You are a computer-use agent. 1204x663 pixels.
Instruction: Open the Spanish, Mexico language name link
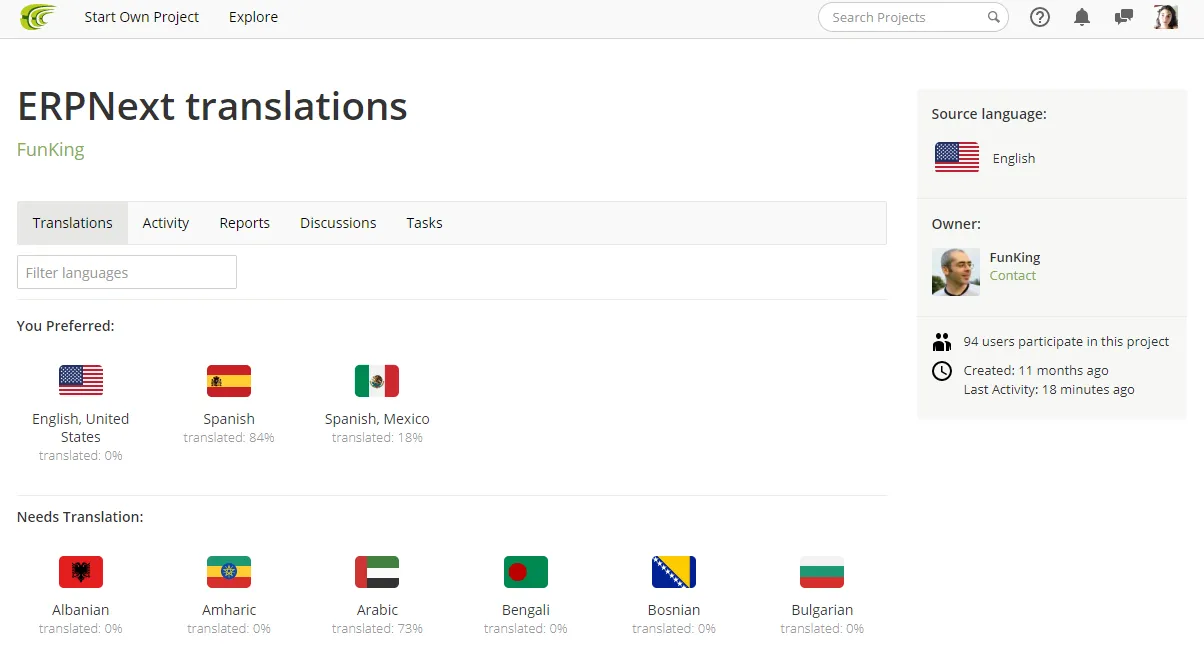[x=377, y=419]
